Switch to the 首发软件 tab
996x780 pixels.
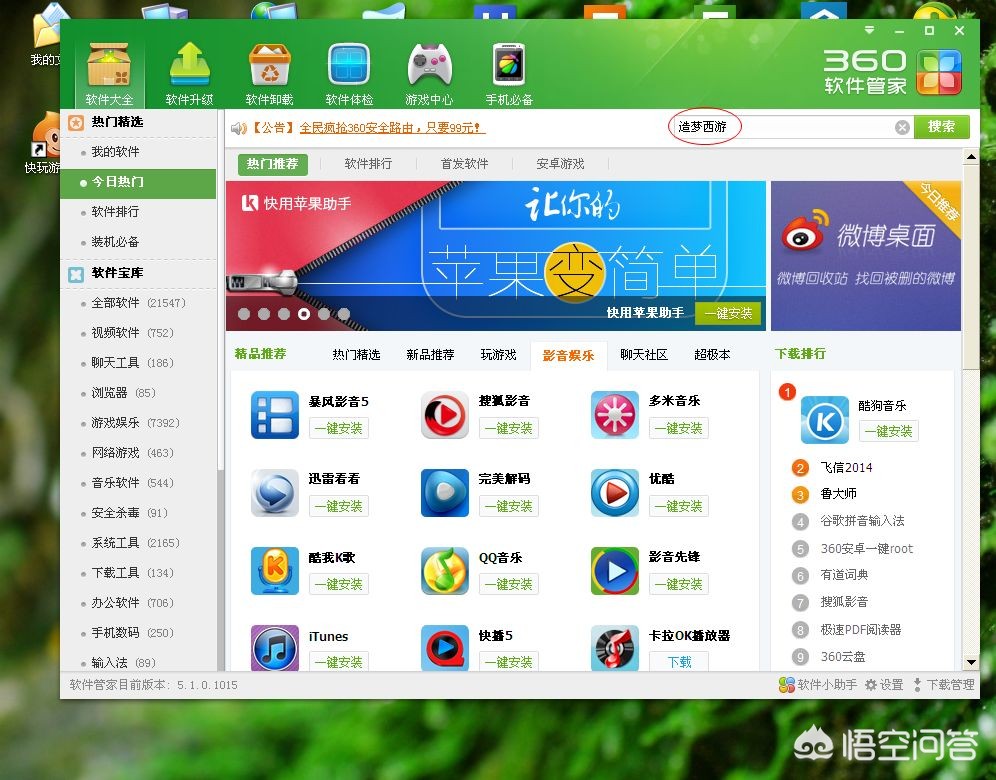tap(464, 164)
